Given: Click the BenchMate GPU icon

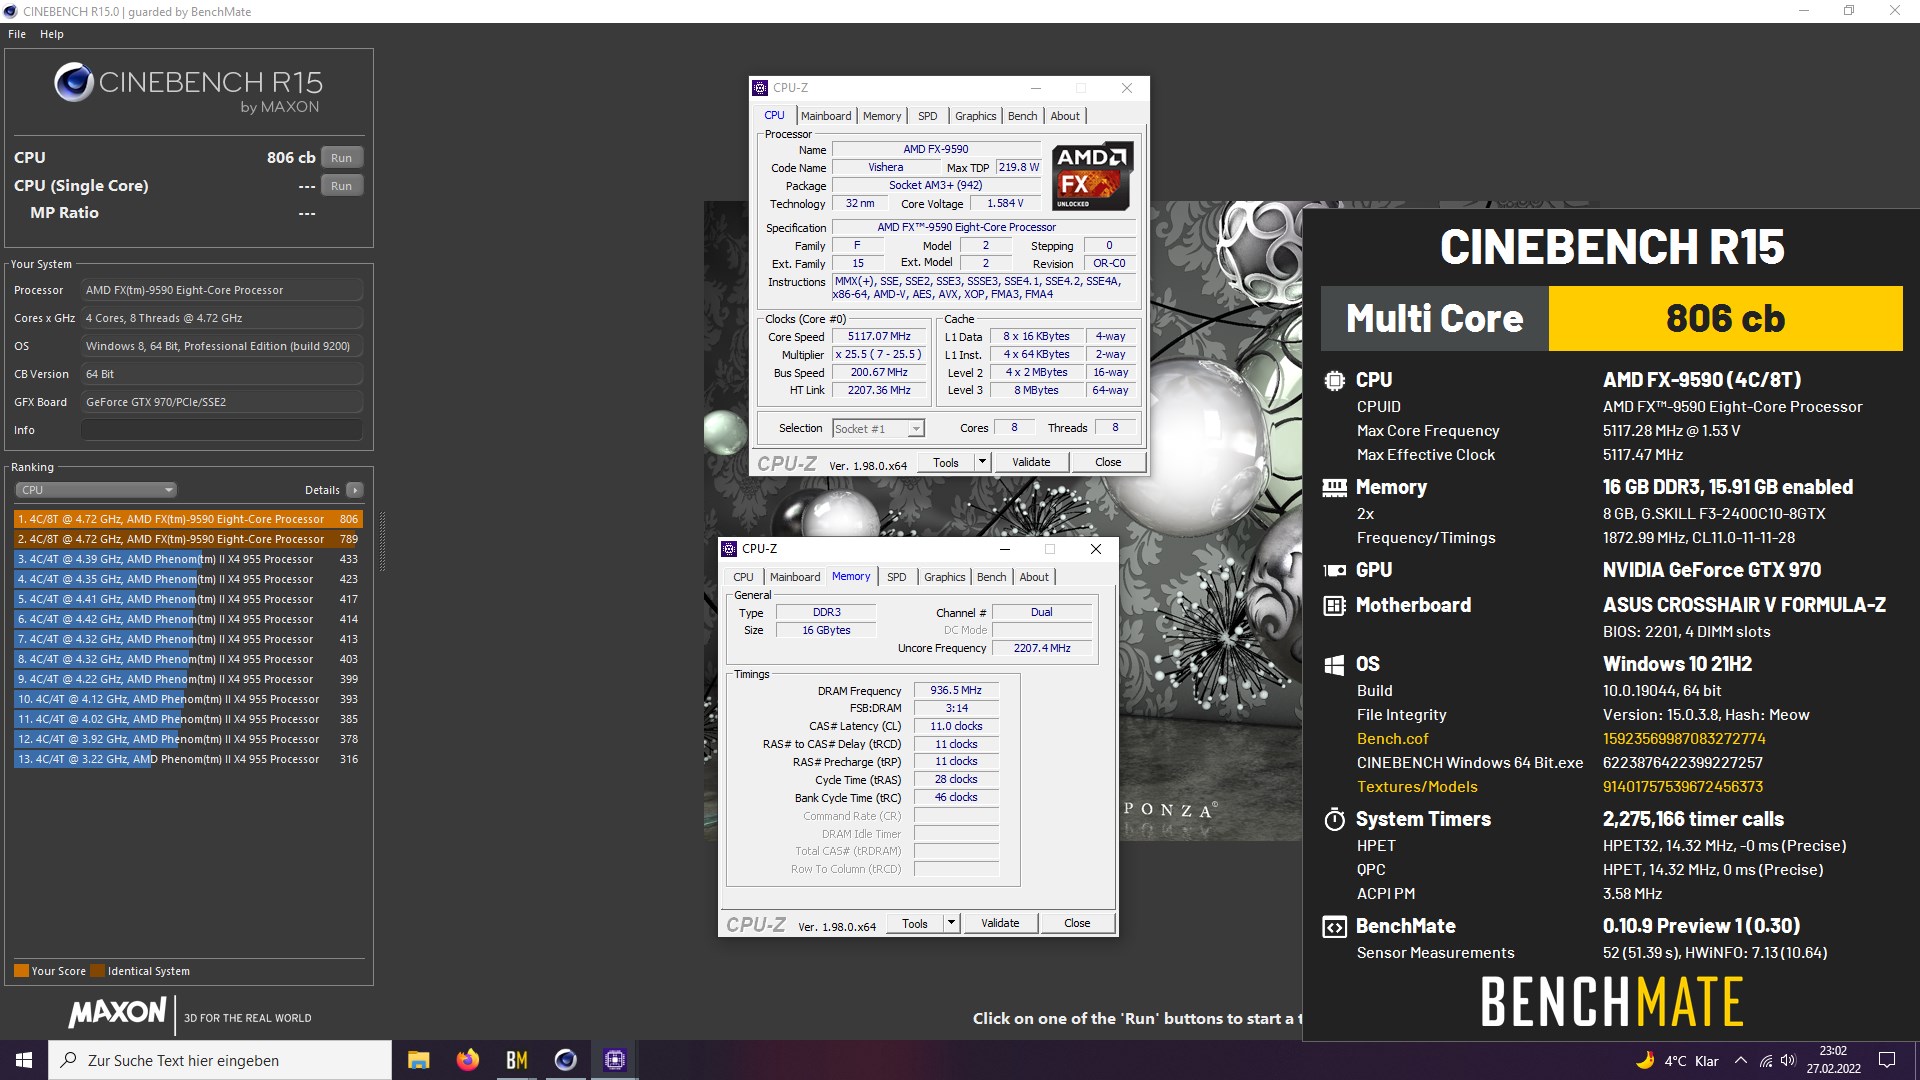Looking at the screenshot, I should 1334,570.
